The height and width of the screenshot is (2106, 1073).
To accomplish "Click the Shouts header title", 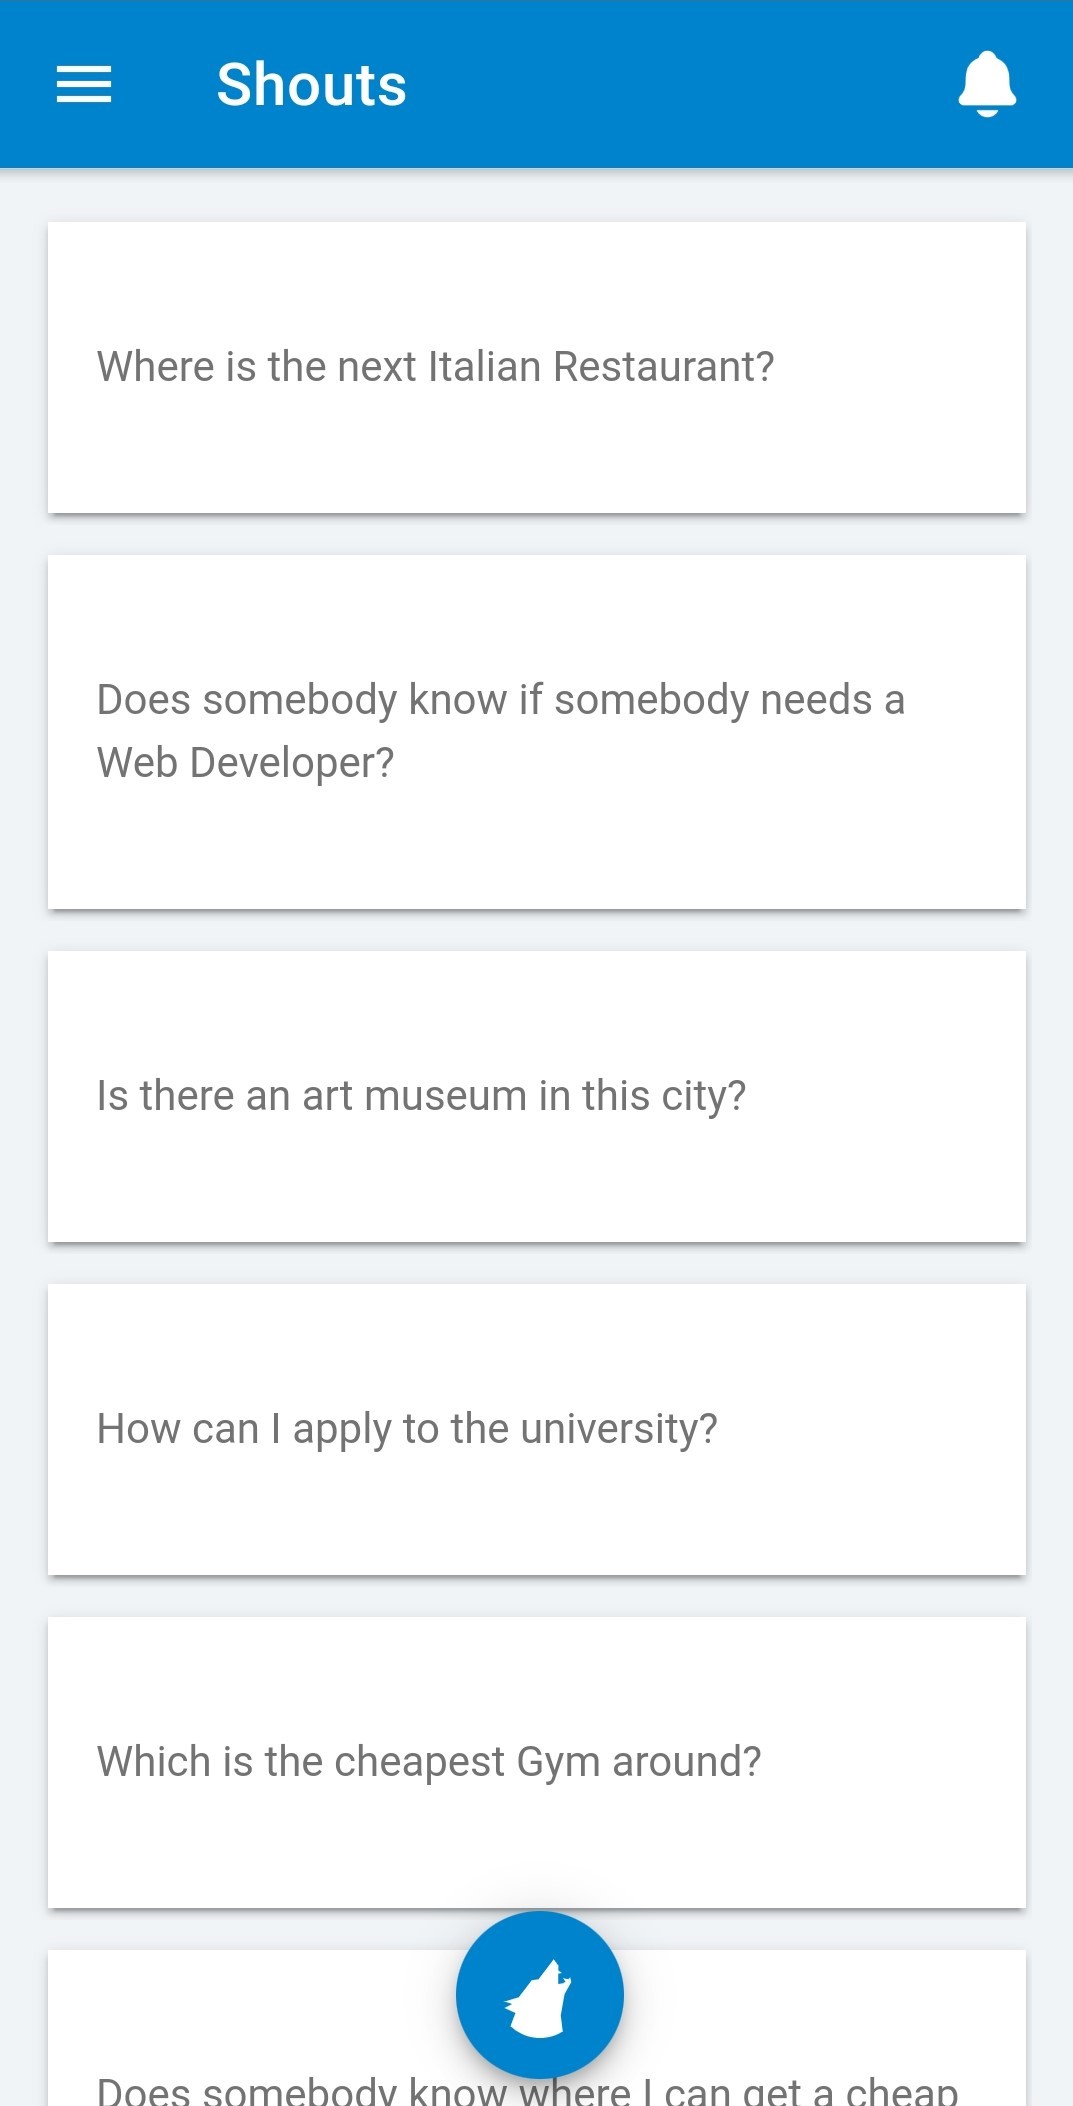I will click(x=311, y=84).
